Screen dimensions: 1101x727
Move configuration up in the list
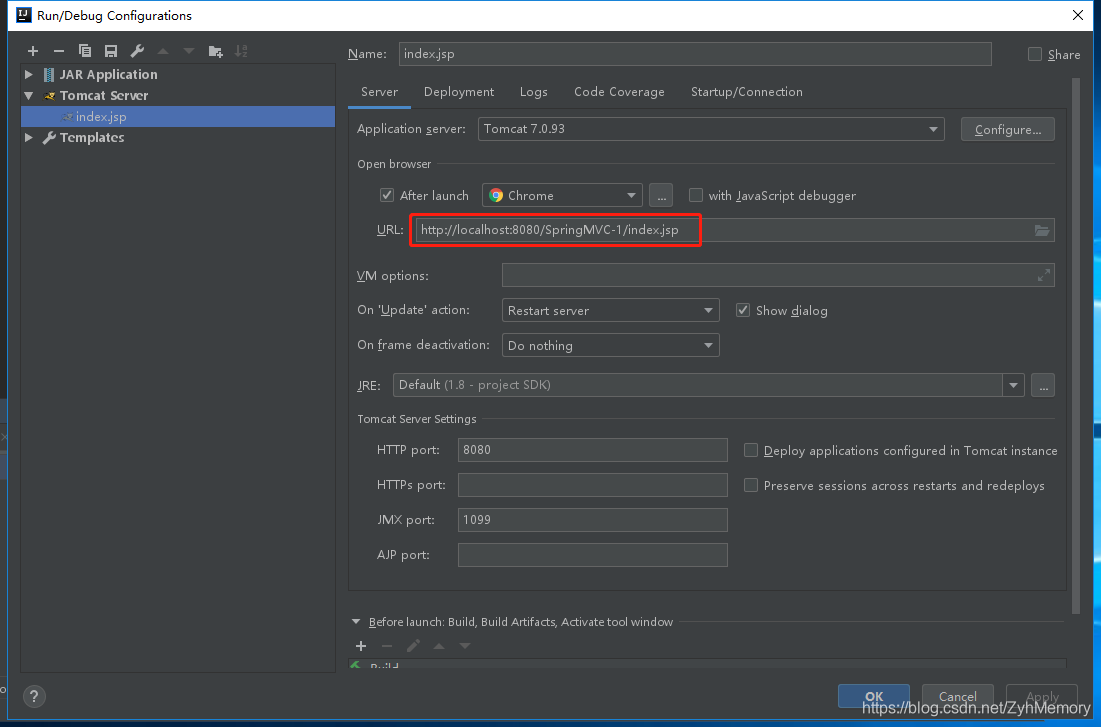(163, 51)
